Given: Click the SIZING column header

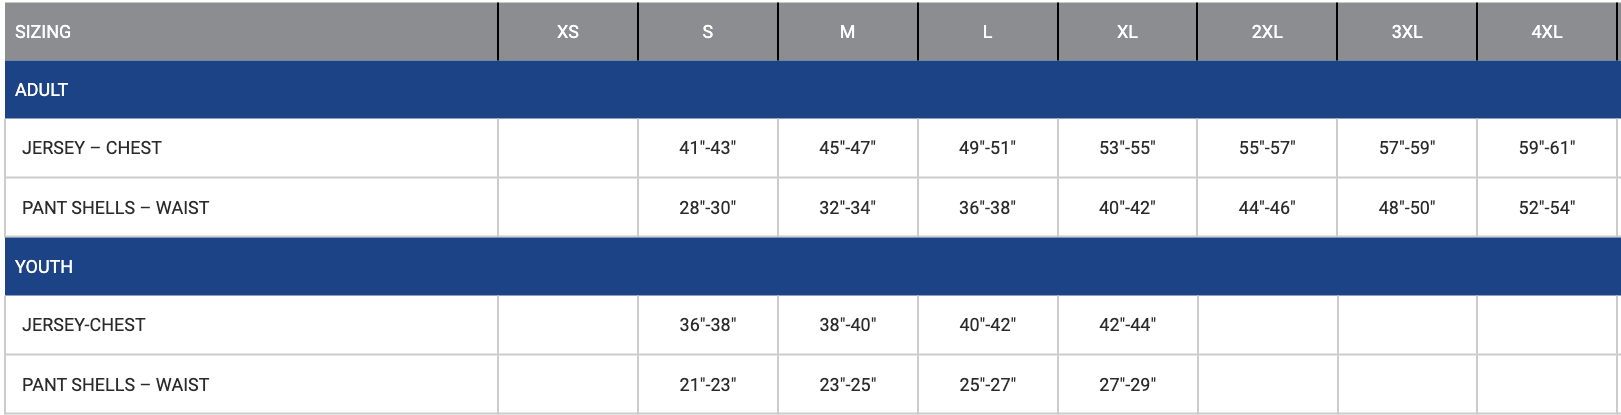Looking at the screenshot, I should [x=43, y=32].
